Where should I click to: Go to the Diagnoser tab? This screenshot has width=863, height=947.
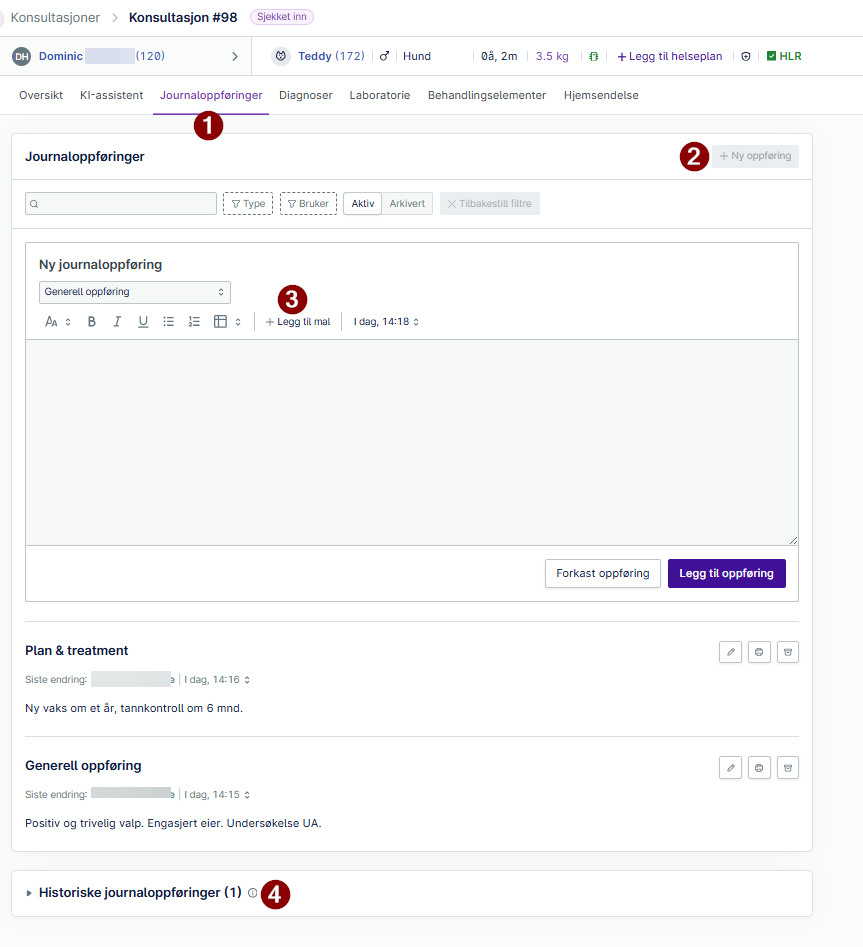coord(306,95)
